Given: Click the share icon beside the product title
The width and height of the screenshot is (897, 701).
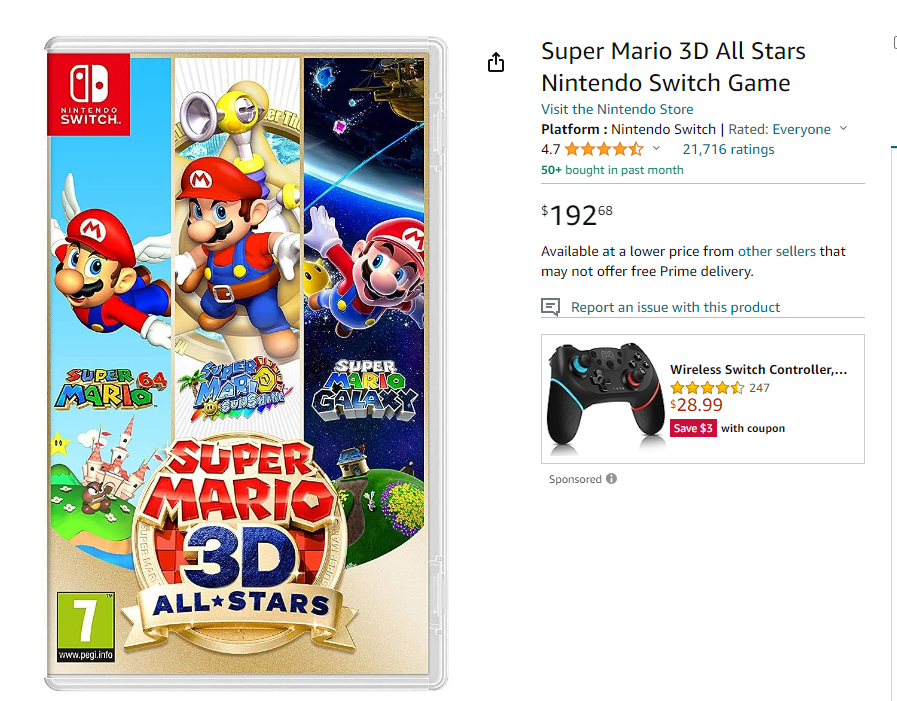Looking at the screenshot, I should (496, 63).
